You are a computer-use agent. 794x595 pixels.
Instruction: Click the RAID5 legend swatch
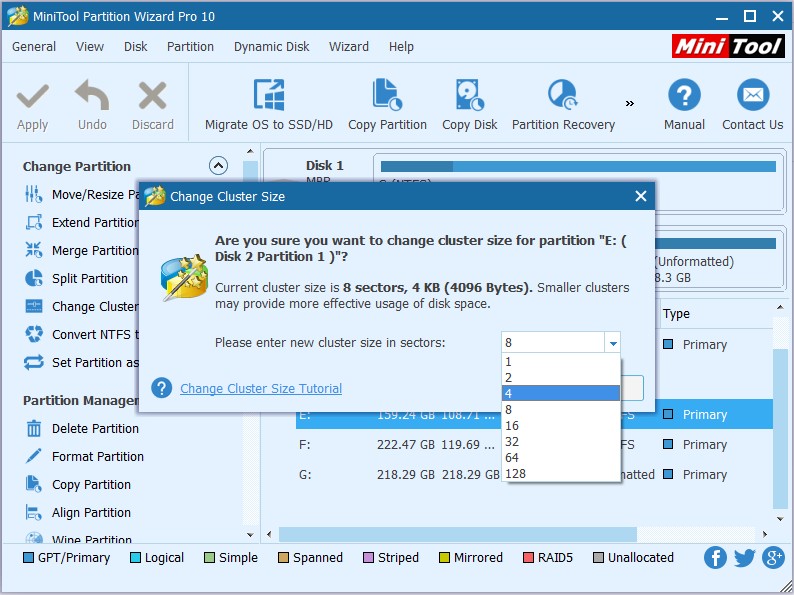(x=528, y=558)
